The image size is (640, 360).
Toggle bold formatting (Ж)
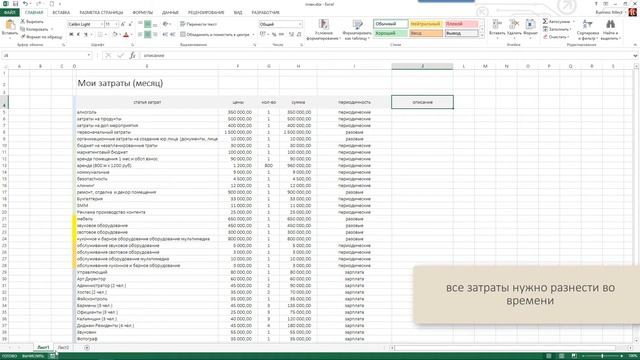pos(71,35)
